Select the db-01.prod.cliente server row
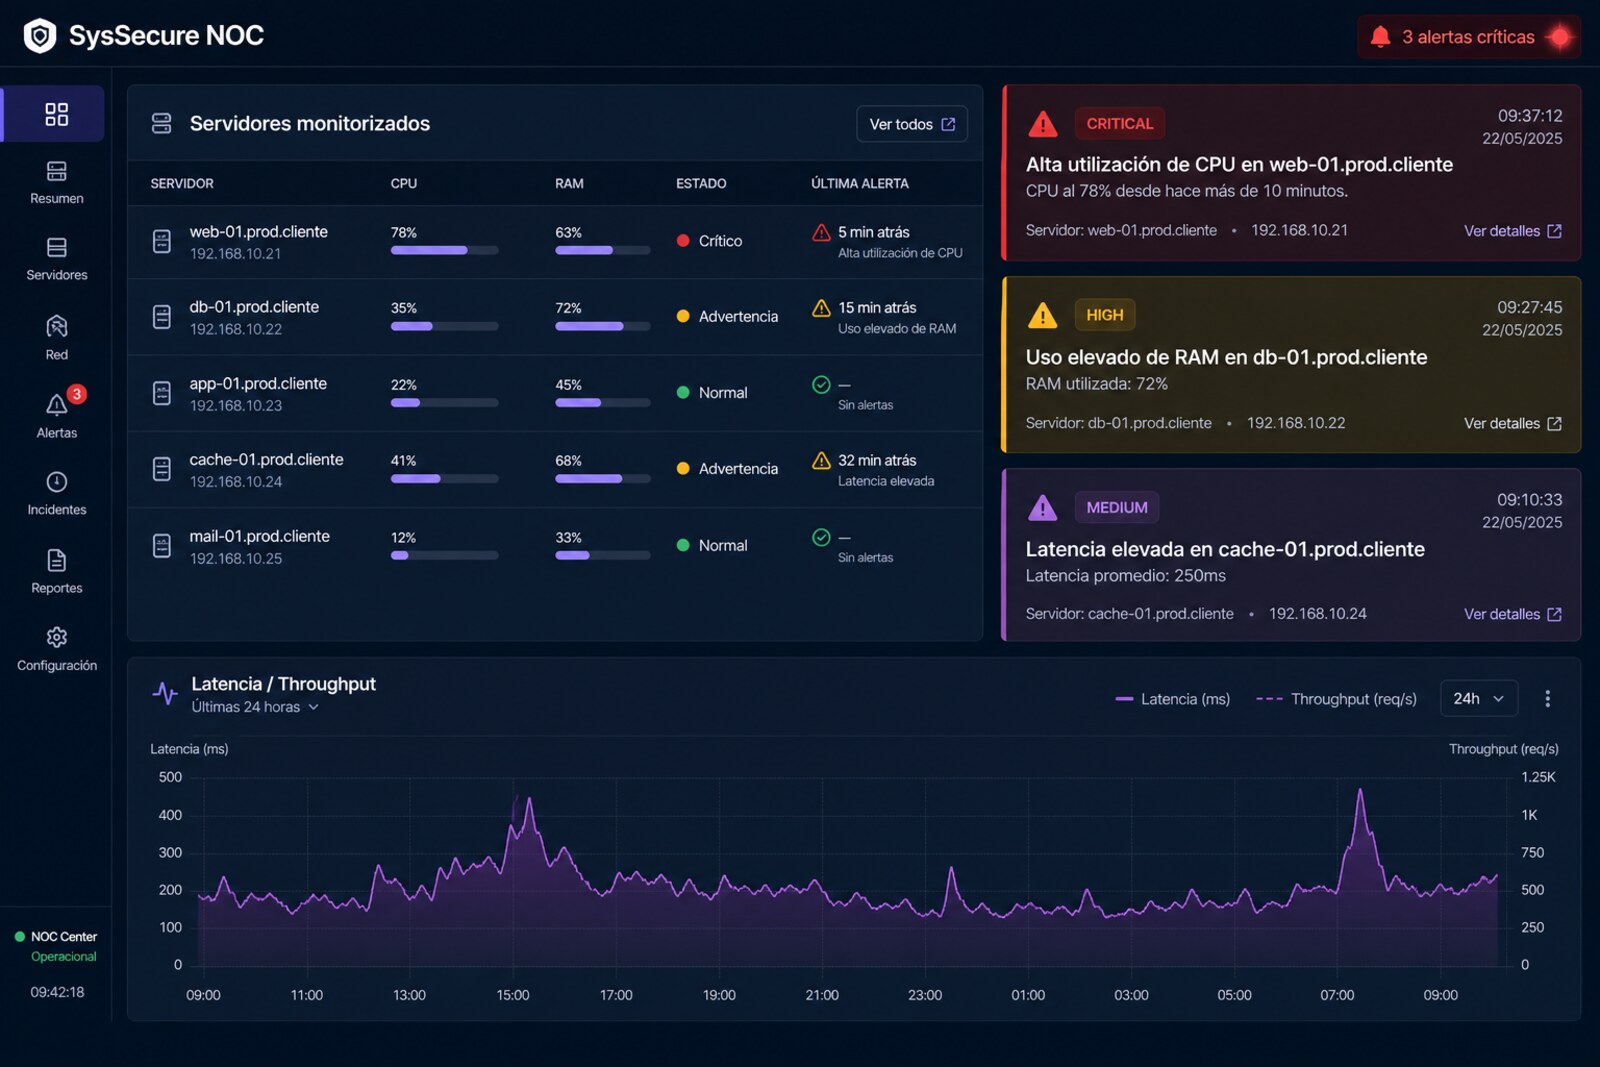 coord(555,317)
